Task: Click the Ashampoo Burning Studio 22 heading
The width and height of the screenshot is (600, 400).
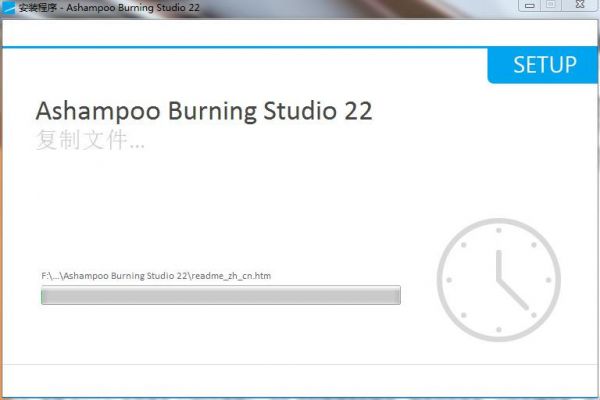Action: click(x=204, y=111)
